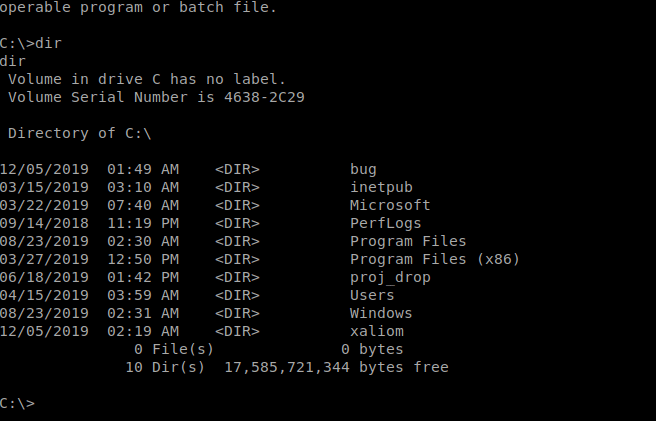Click the "Directory of C:\" line
This screenshot has height=421, width=656.
[x=79, y=133]
